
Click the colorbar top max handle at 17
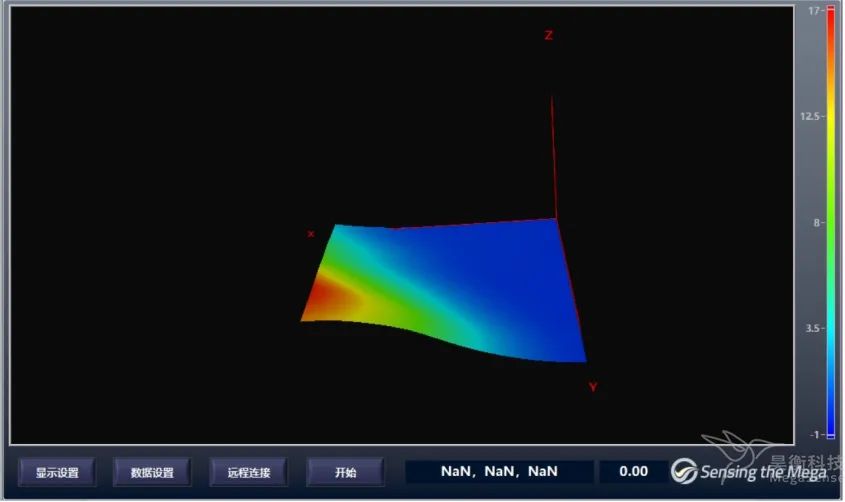[830, 10]
